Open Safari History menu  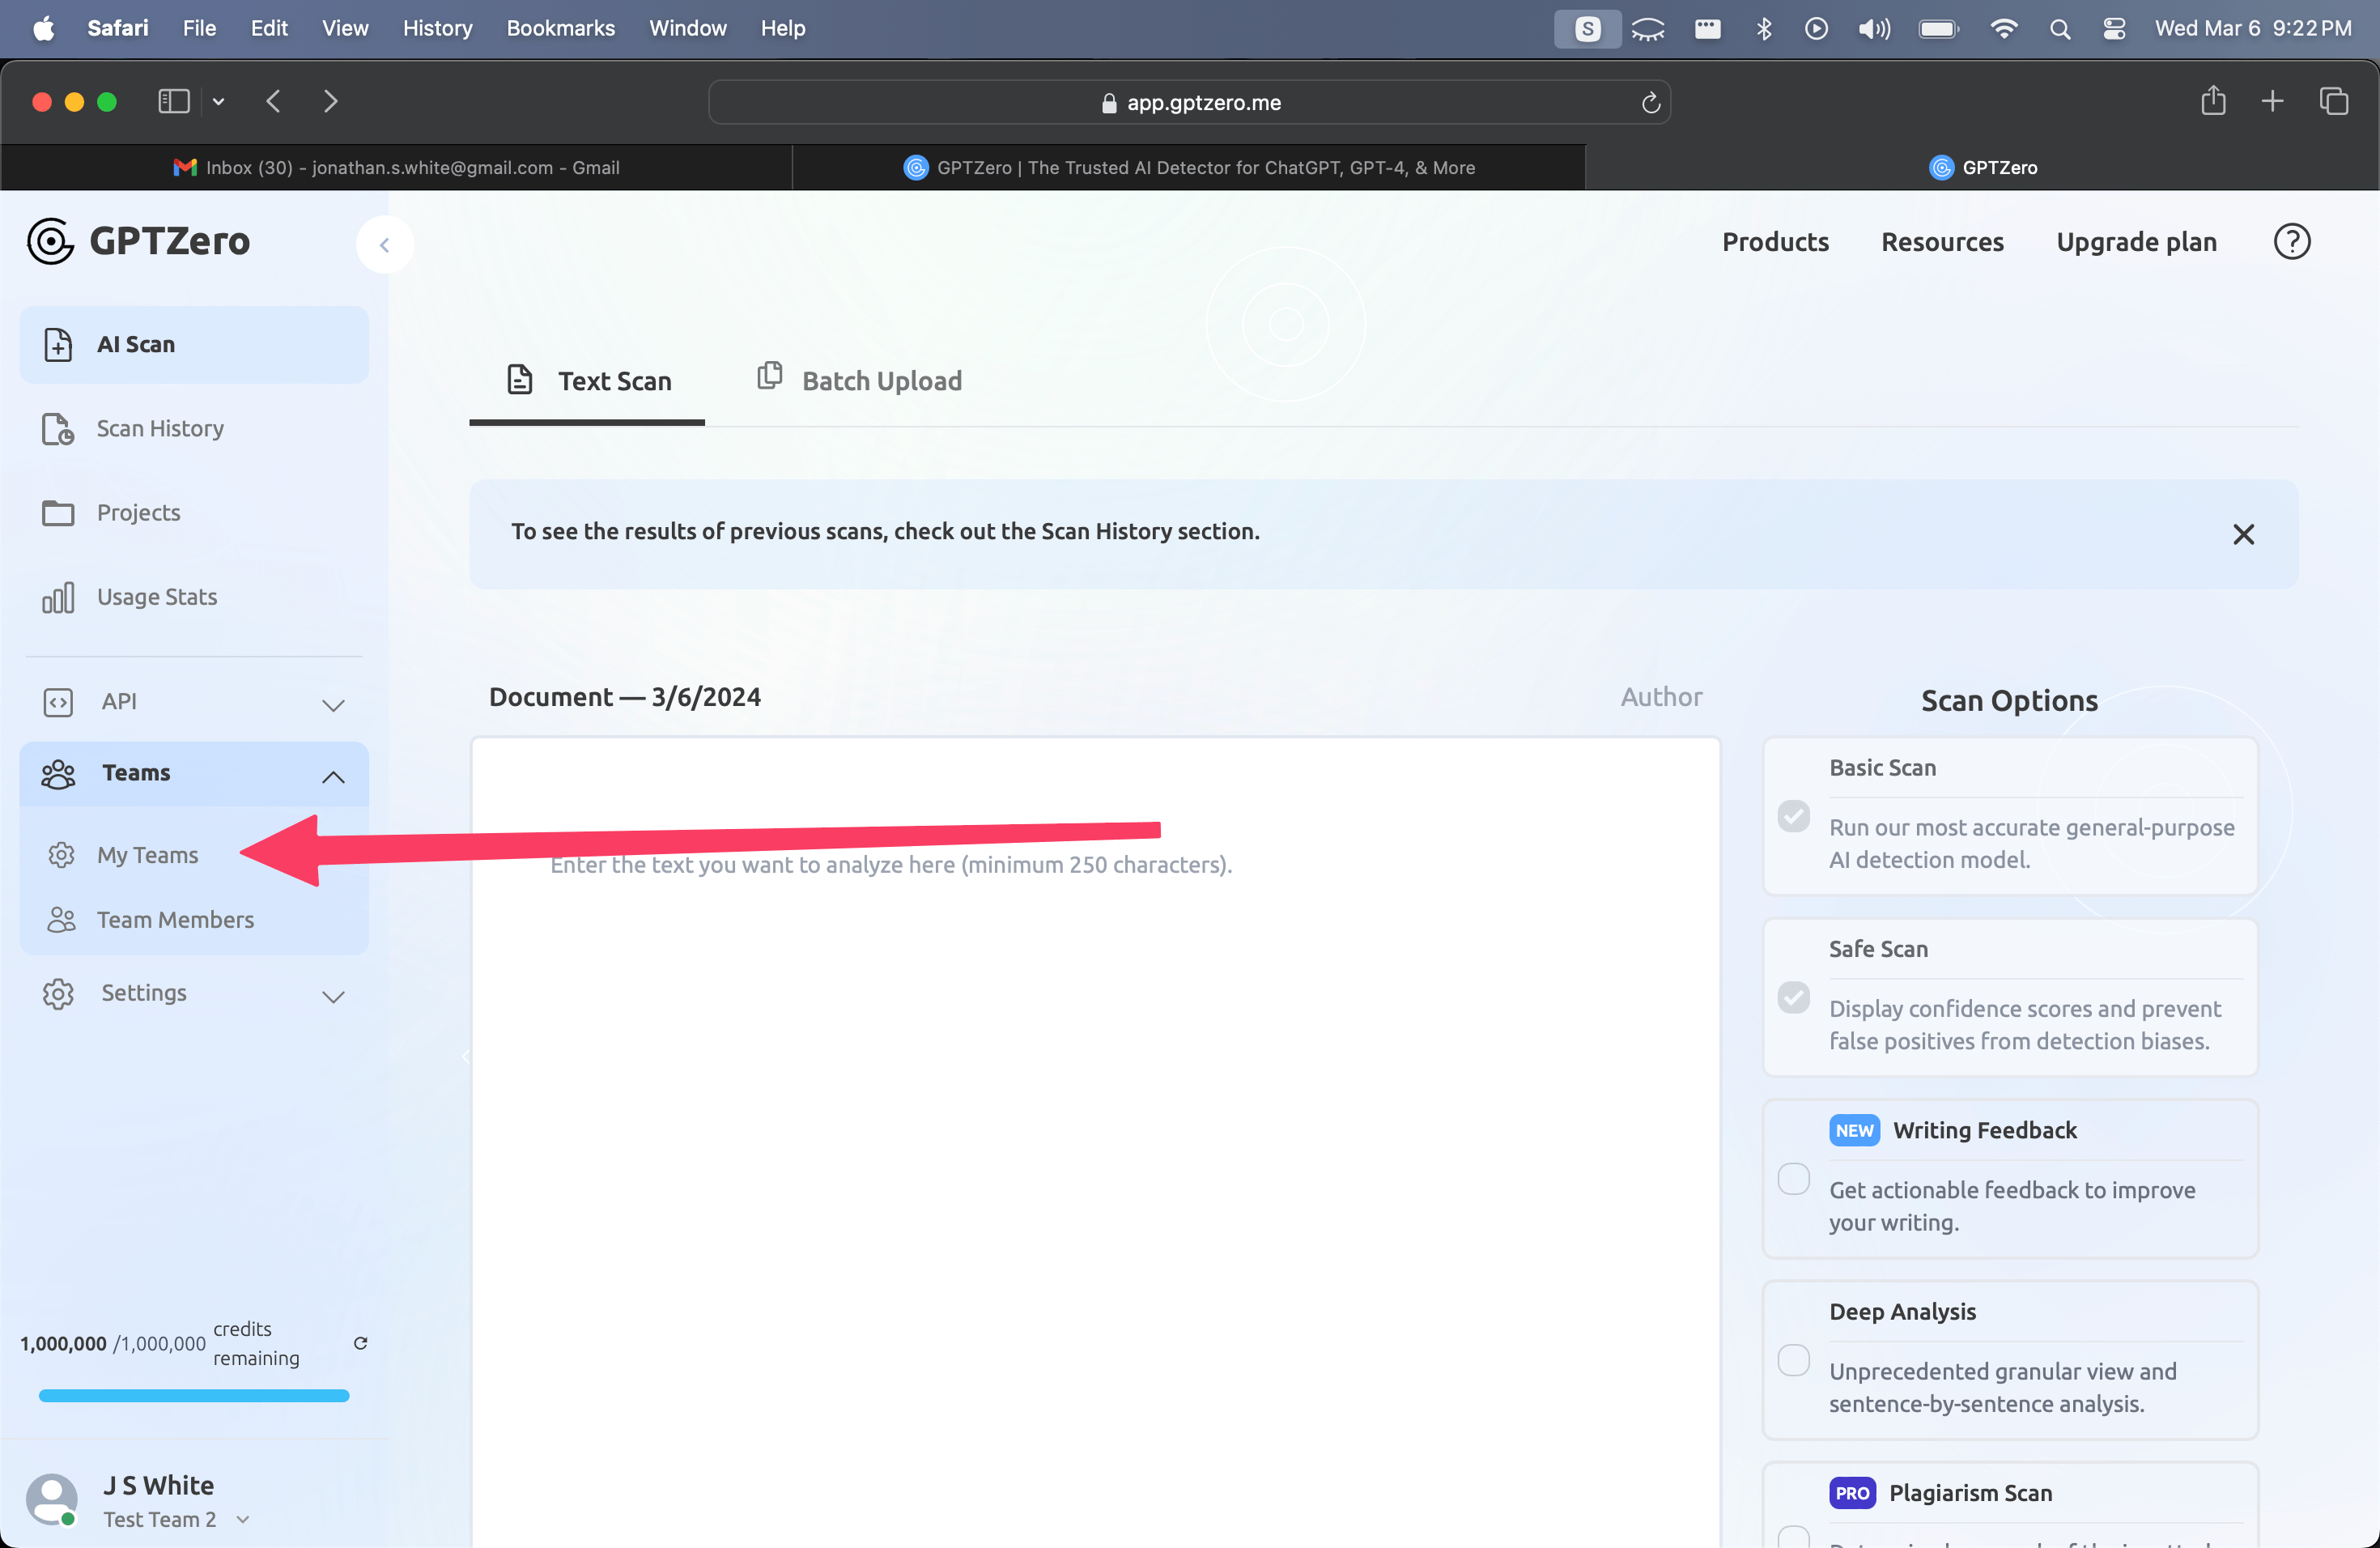tap(437, 28)
